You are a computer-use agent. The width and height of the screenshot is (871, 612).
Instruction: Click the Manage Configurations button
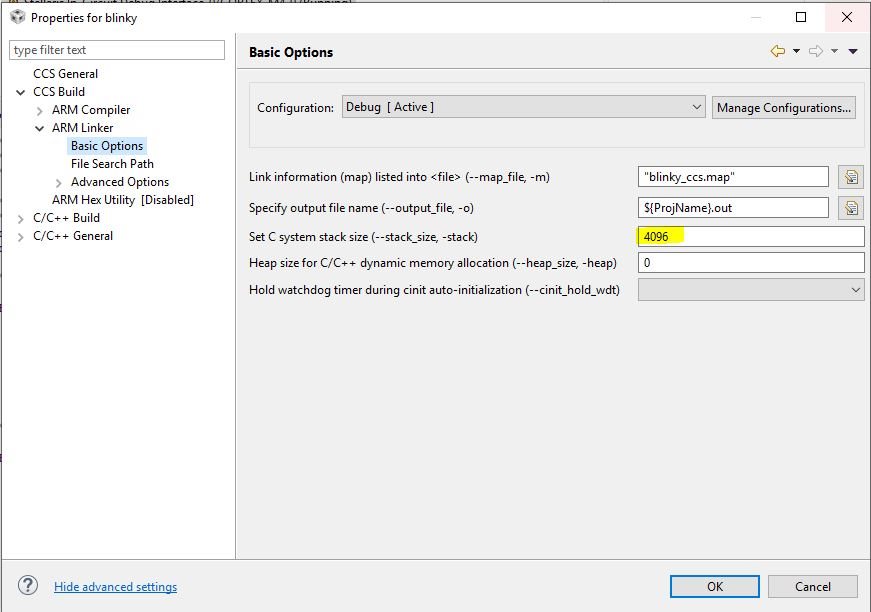(784, 107)
